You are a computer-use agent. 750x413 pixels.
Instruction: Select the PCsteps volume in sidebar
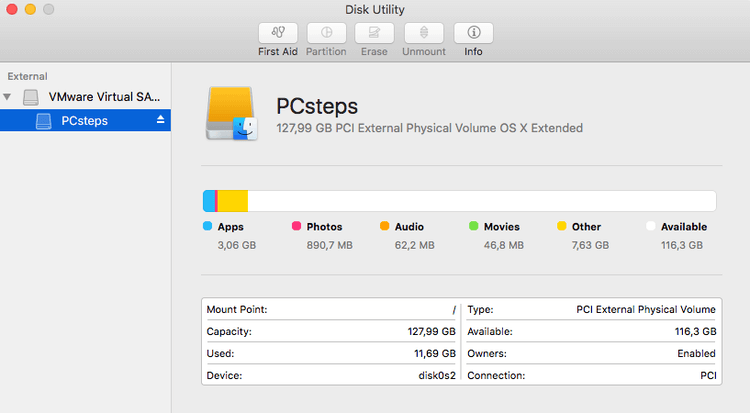[x=84, y=121]
